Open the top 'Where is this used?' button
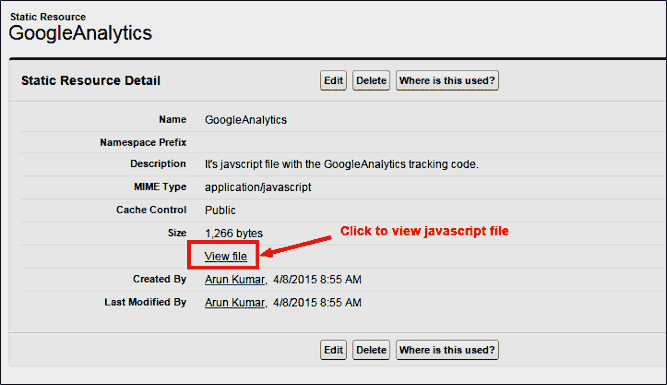This screenshot has width=667, height=385. point(447,80)
